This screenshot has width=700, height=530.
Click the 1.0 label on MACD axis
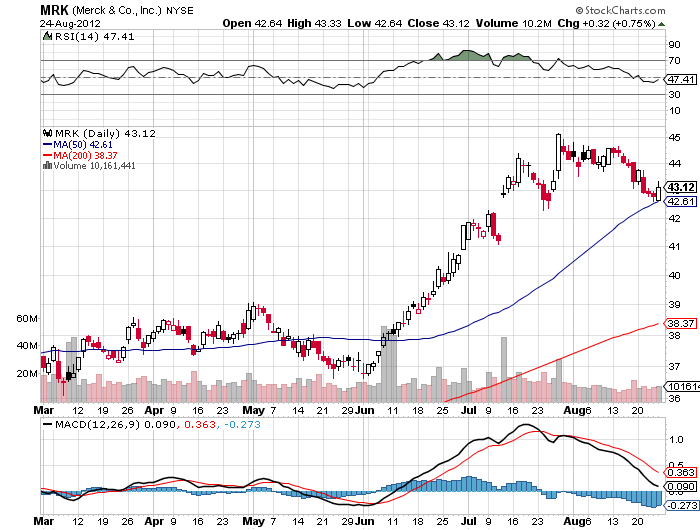(676, 440)
